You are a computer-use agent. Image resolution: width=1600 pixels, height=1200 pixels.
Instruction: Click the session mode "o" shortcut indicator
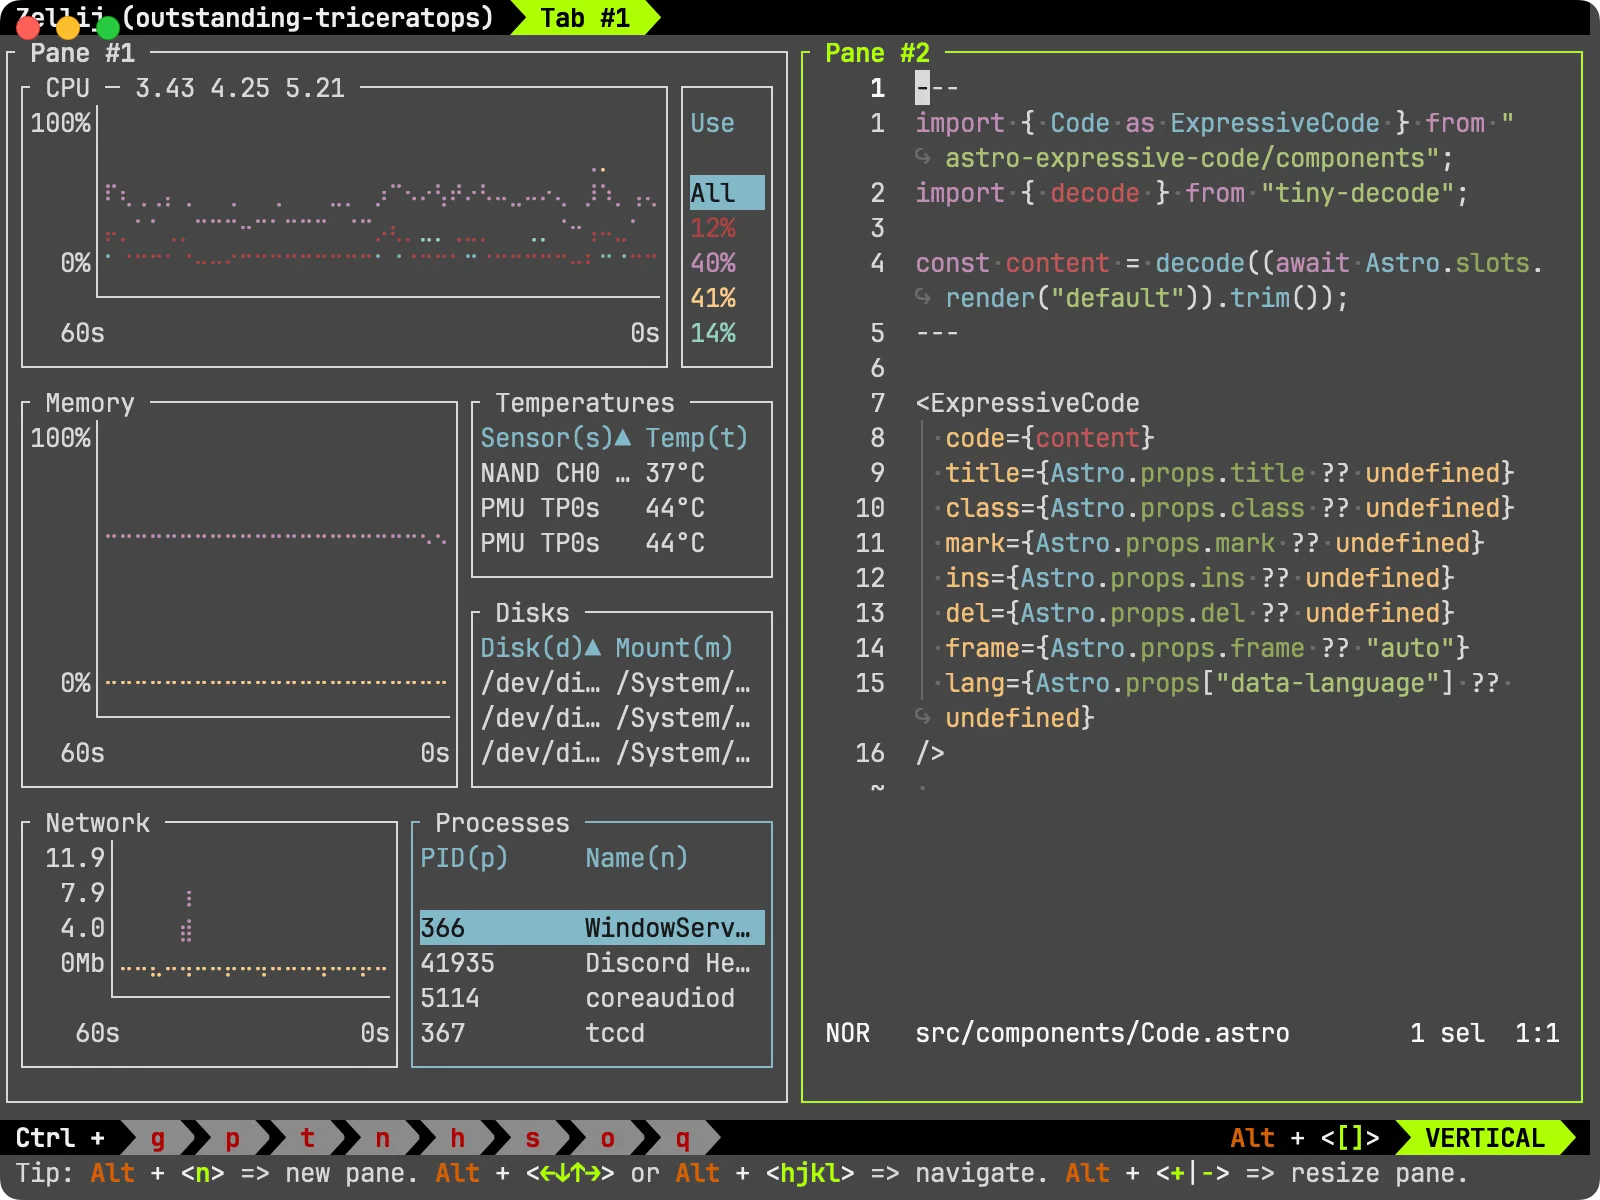click(x=607, y=1138)
